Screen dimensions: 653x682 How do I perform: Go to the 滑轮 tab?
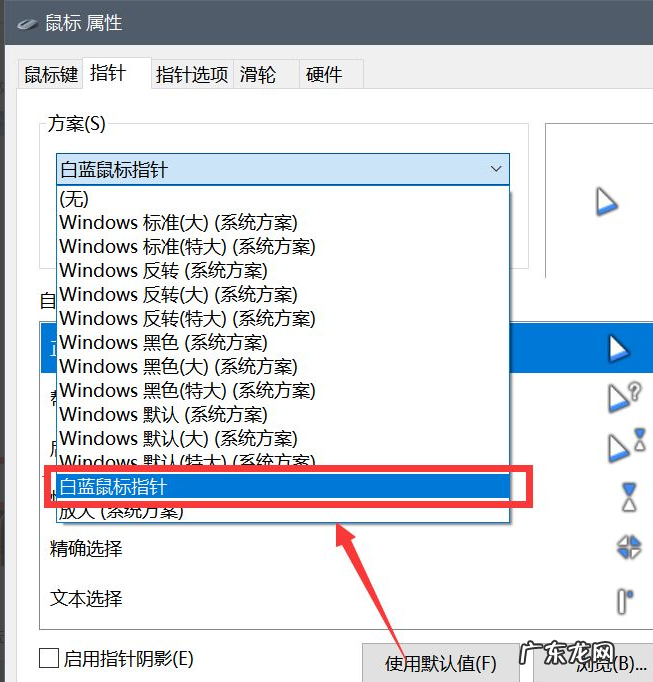tap(266, 74)
